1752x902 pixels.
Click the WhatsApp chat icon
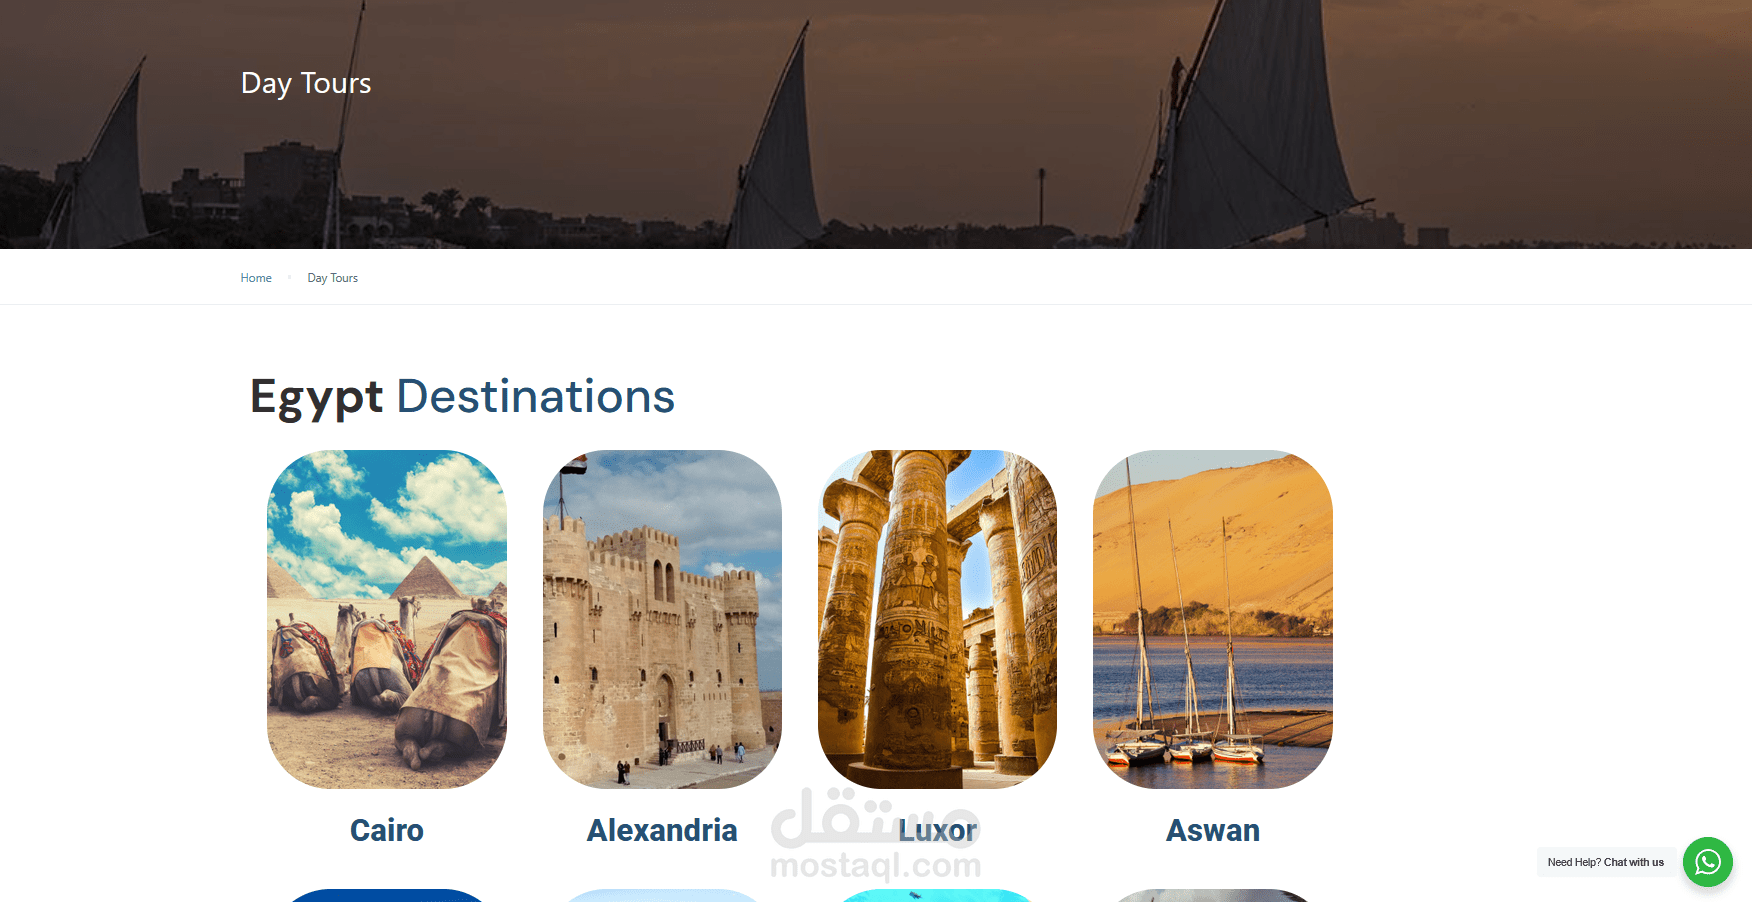click(x=1707, y=862)
